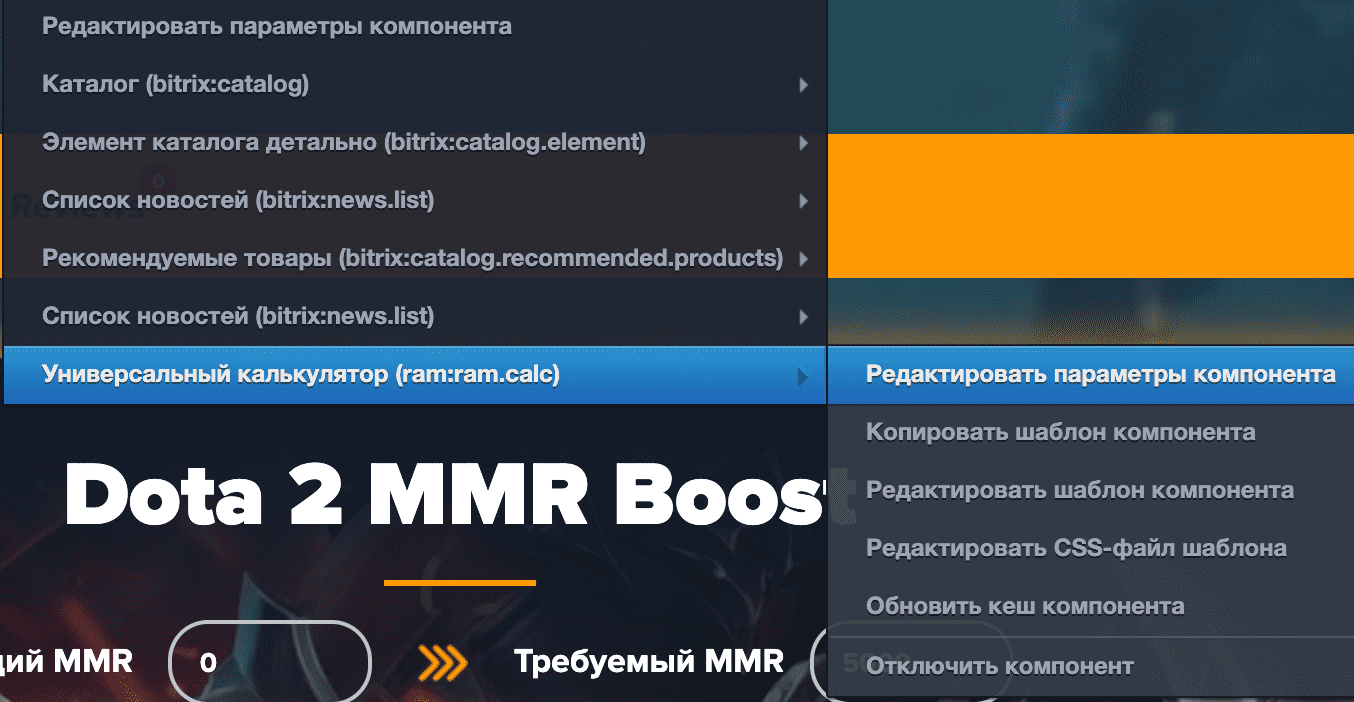
Task: Open top-level 'Редактировать параметры компонента' menu entry
Action: click(415, 27)
